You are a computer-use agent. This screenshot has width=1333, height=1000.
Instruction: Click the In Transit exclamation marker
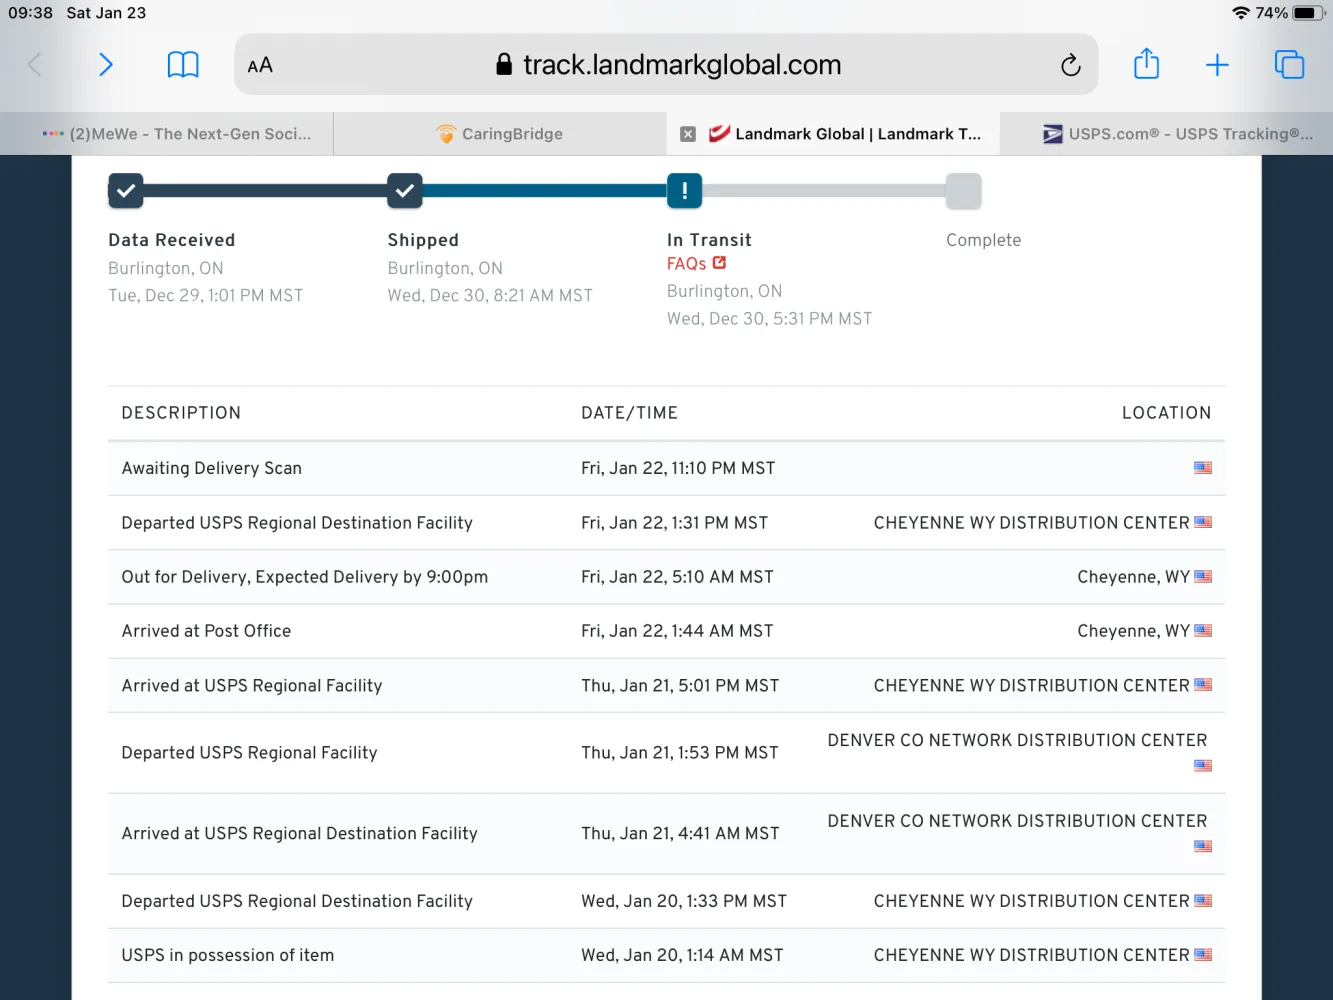pos(684,191)
